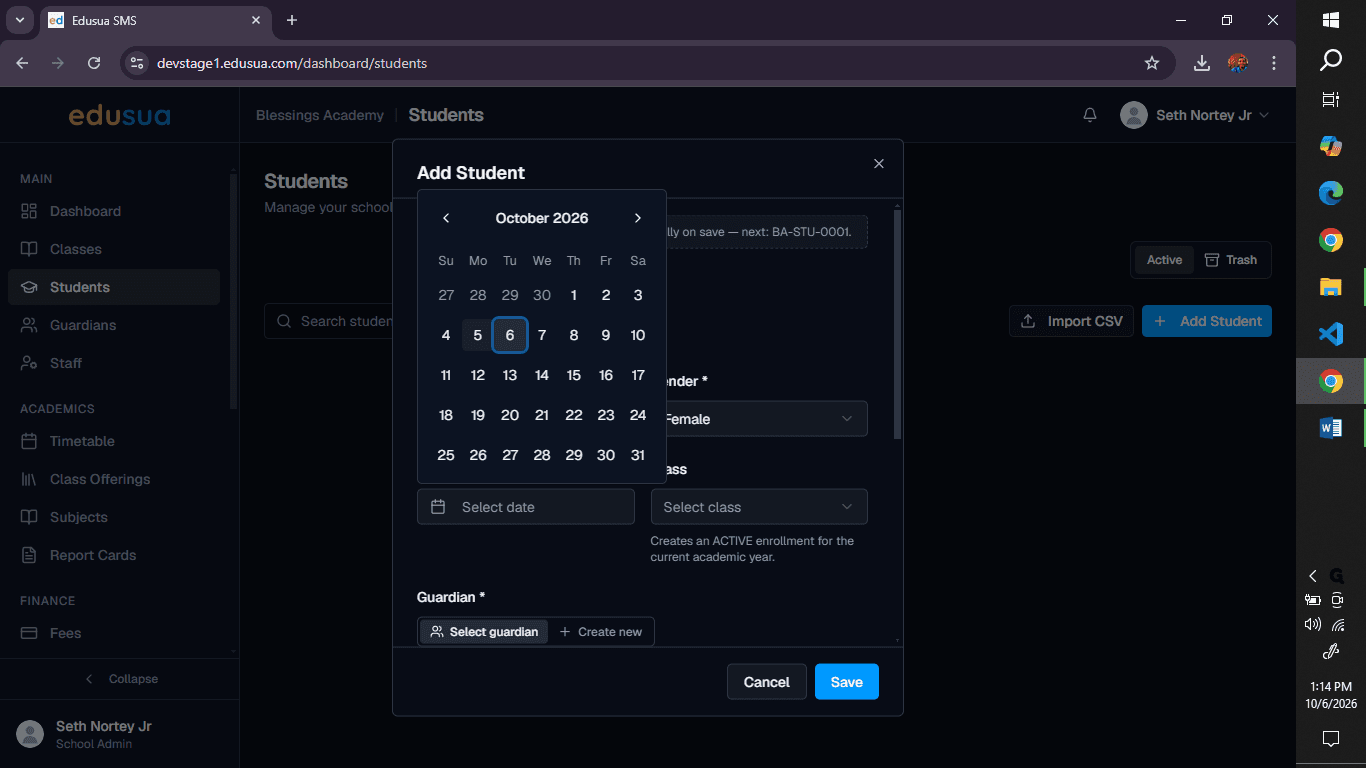Viewport: 1366px width, 768px height.
Task: Pick October 31 in calendar
Action: click(638, 455)
